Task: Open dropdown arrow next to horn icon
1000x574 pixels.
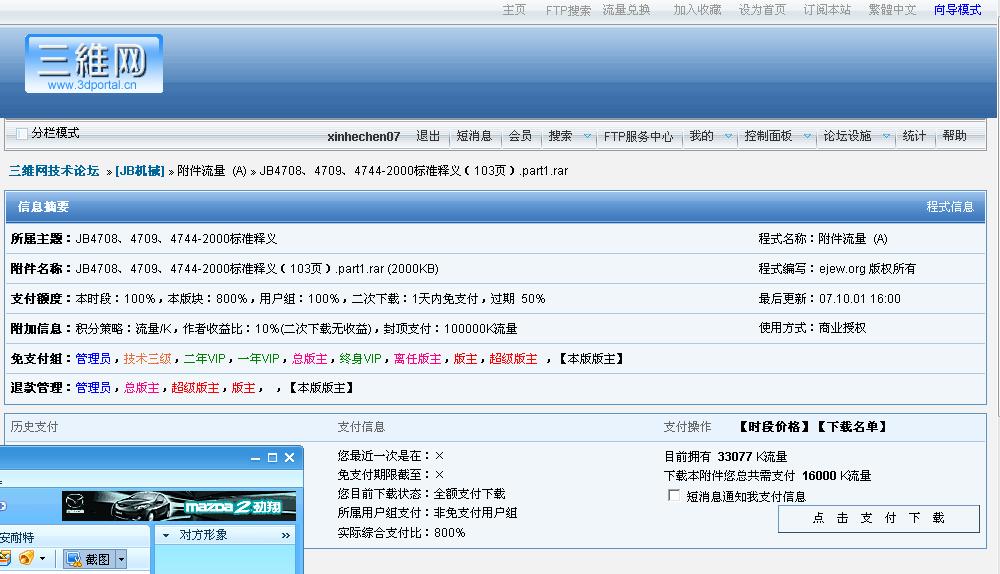Action: pos(42,559)
